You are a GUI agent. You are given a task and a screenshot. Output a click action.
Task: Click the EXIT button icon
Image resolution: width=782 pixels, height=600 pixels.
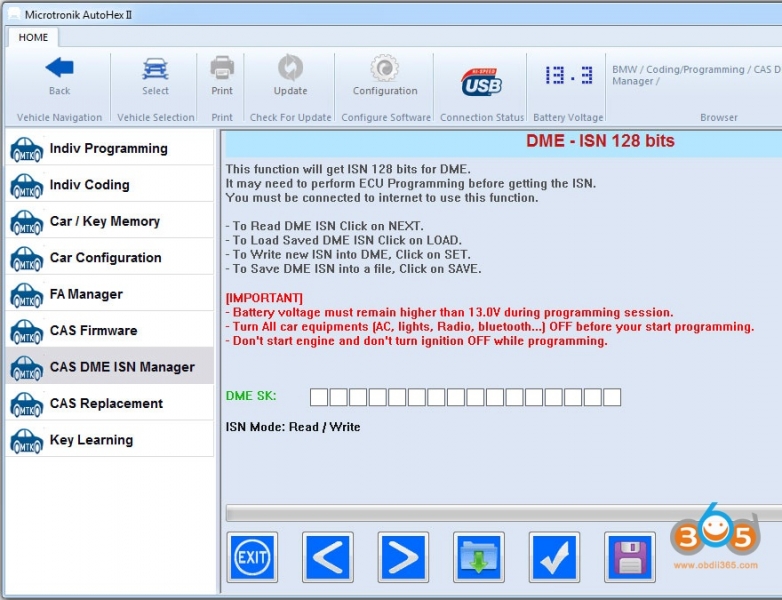coord(252,557)
